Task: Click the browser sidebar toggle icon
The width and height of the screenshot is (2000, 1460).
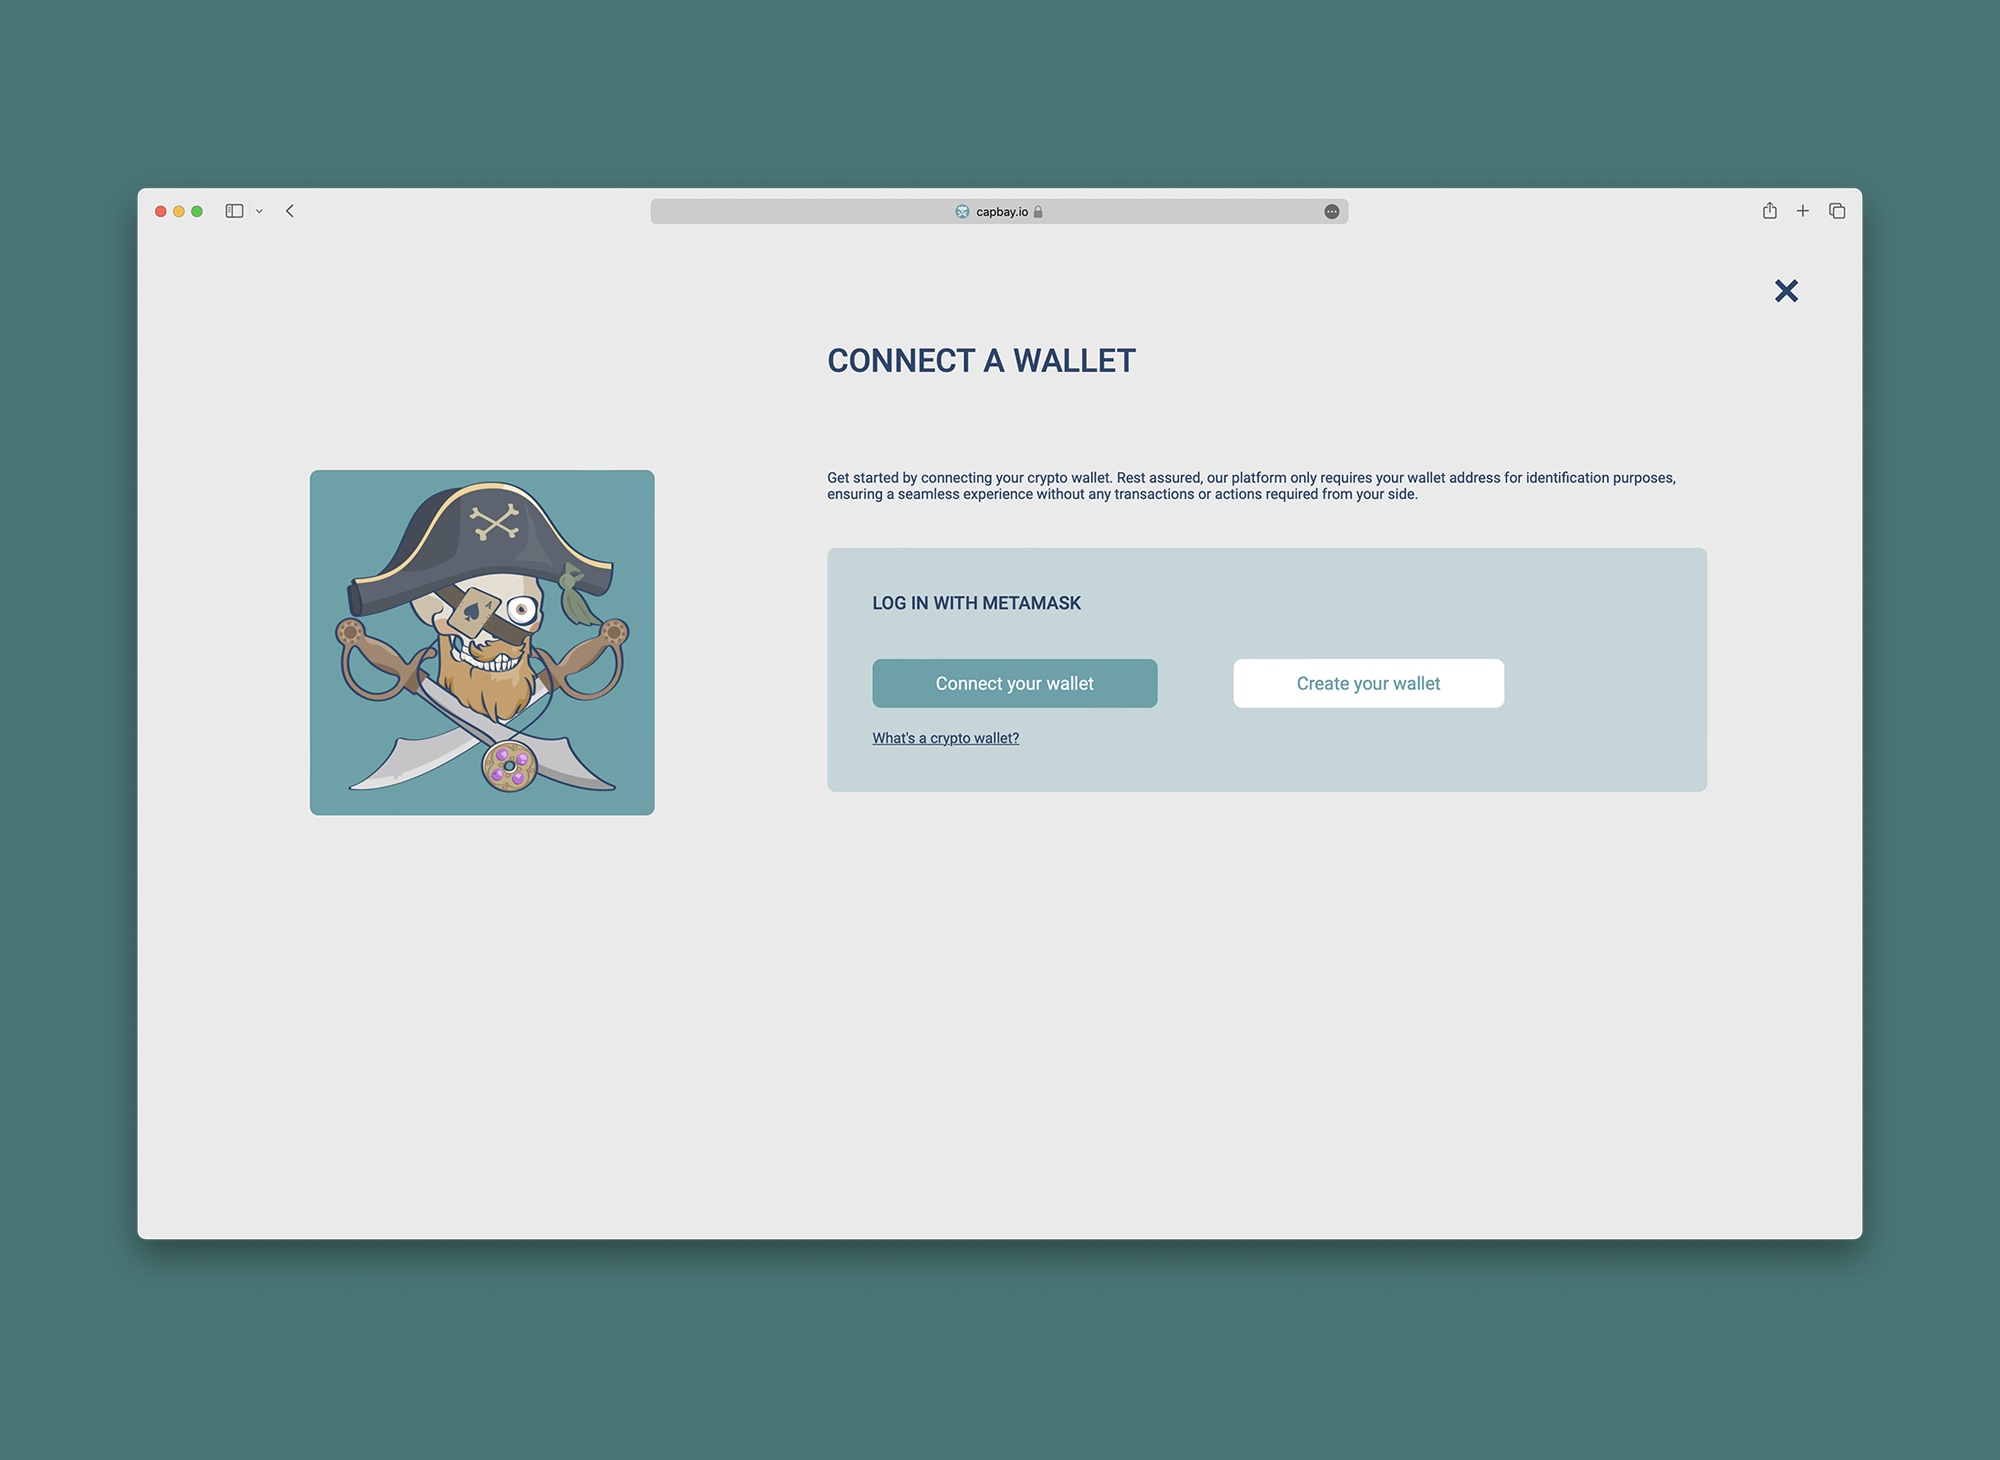Action: coord(234,210)
